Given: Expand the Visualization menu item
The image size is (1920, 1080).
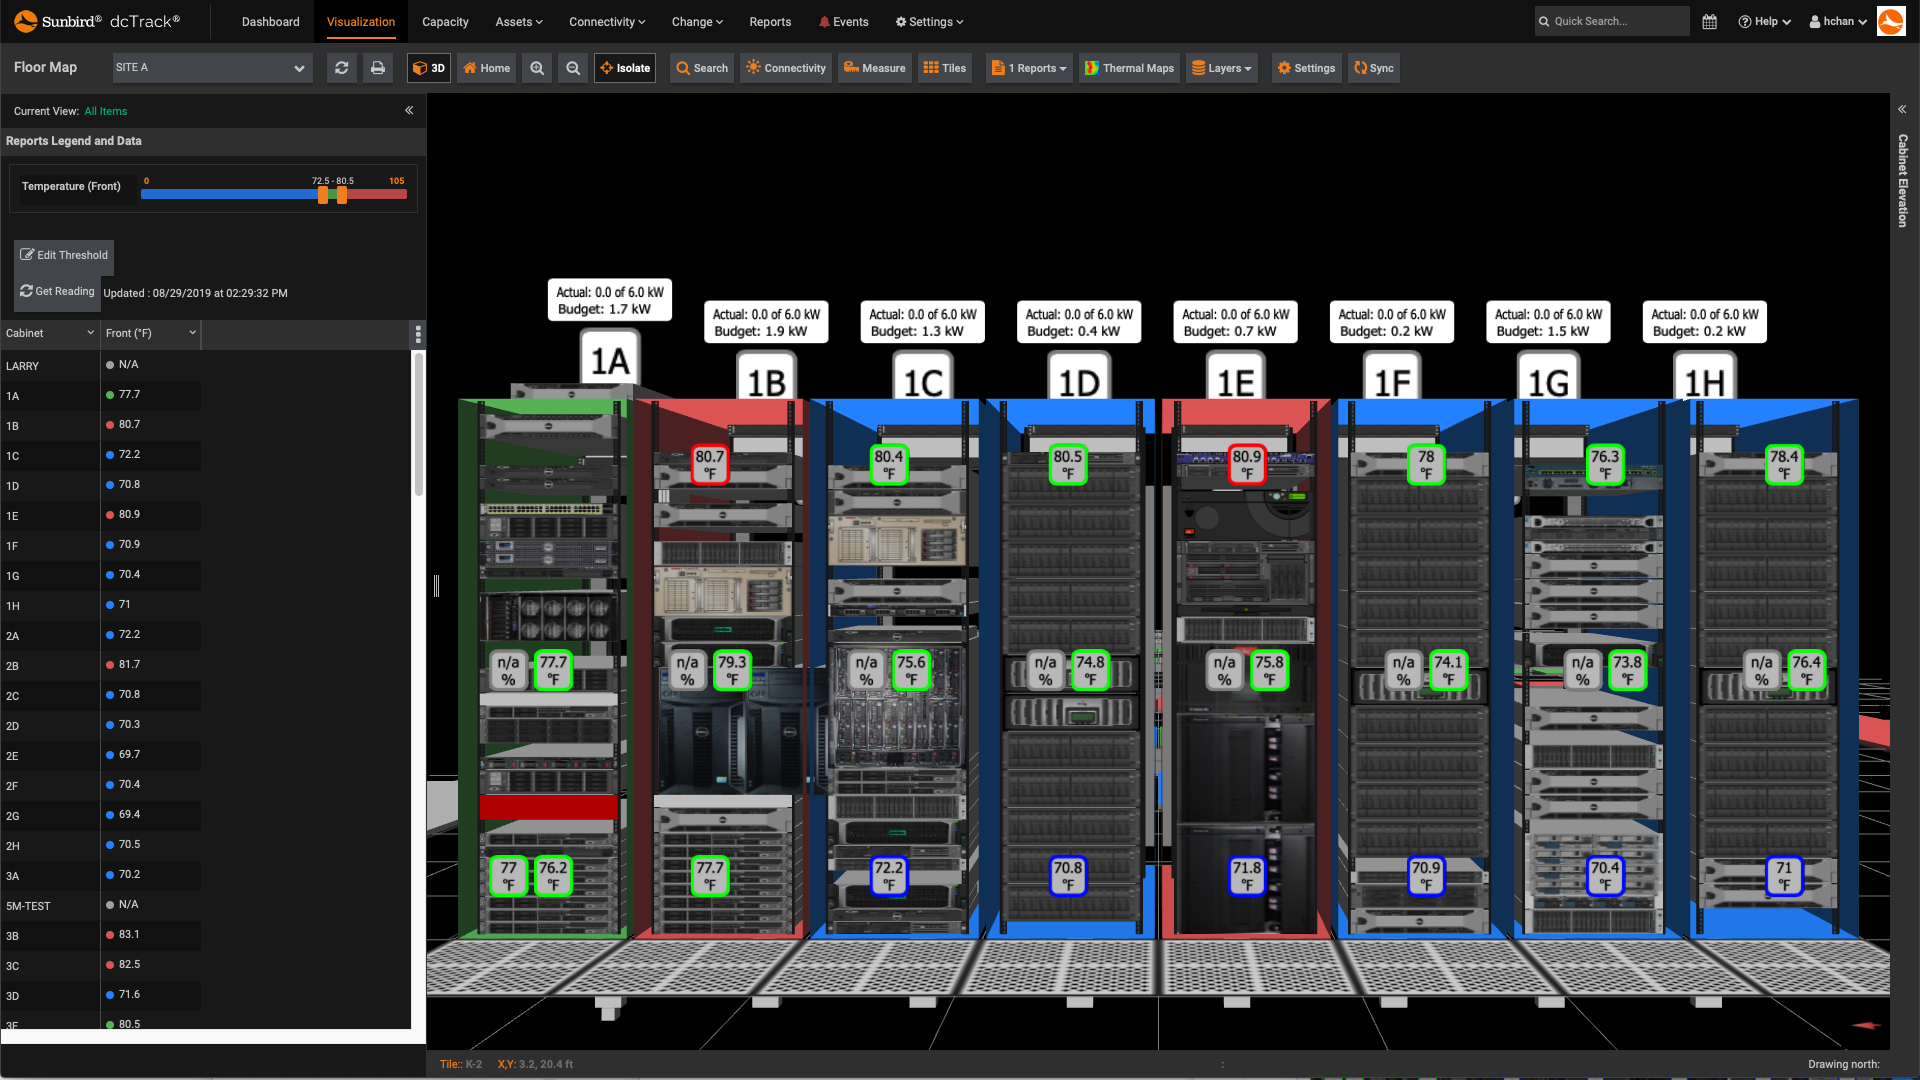Looking at the screenshot, I should coord(361,21).
